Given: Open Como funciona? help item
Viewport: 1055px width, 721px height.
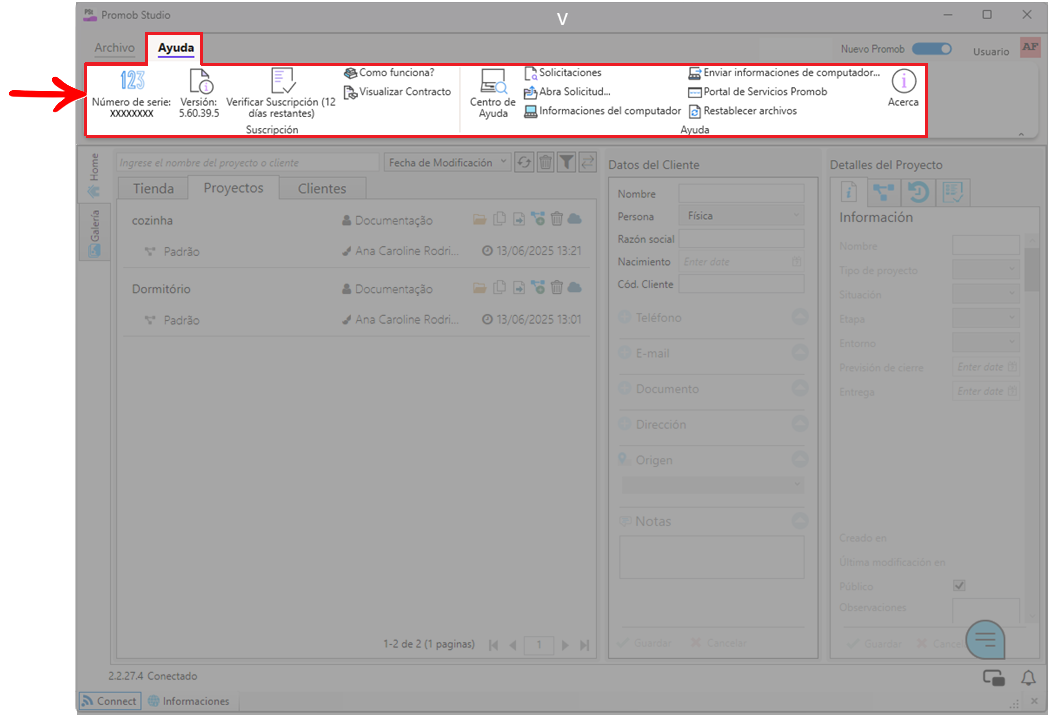Looking at the screenshot, I should tap(390, 73).
